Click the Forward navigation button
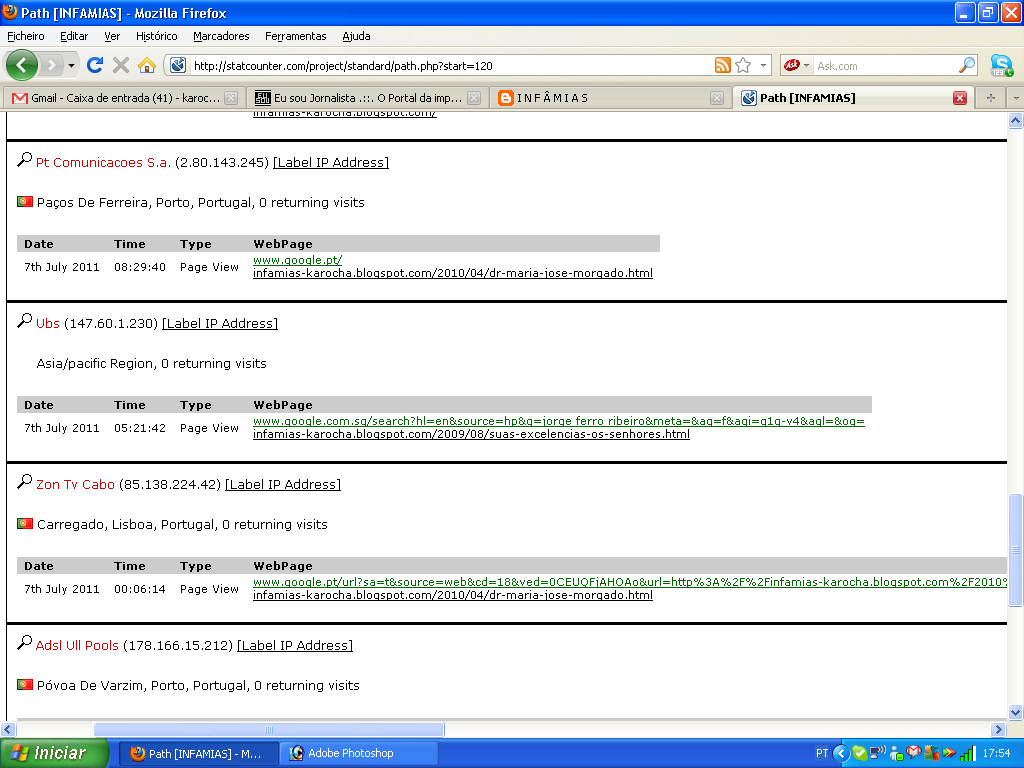Screen dimensions: 1024x768 click(52, 65)
